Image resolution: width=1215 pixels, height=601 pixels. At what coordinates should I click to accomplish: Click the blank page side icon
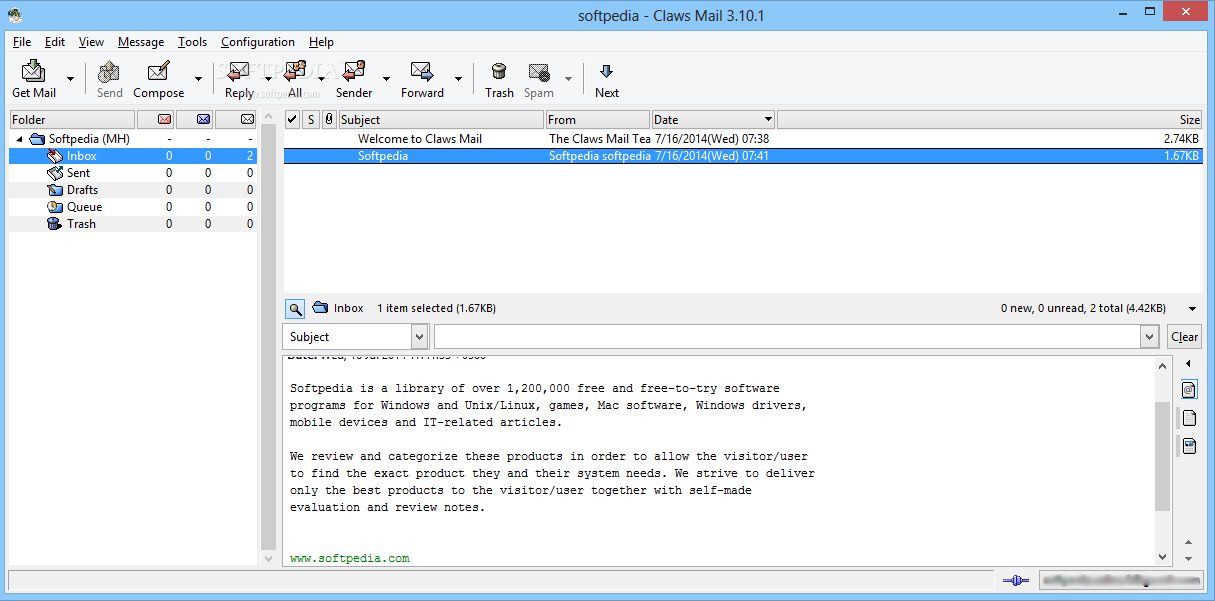pos(1189,418)
